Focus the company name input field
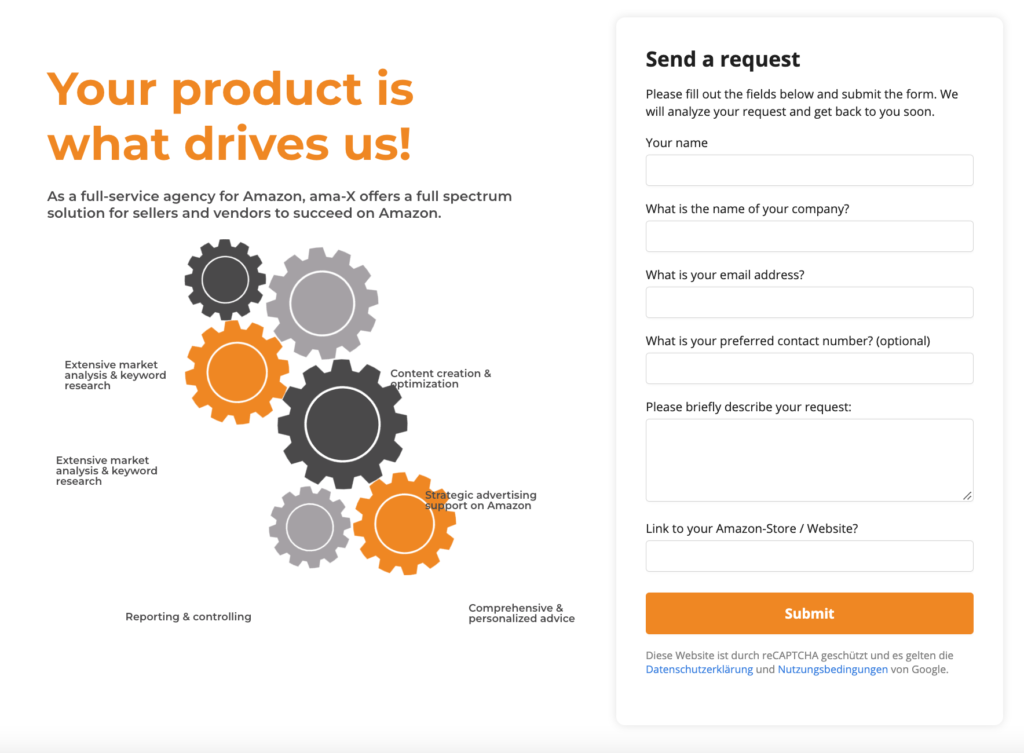Image resolution: width=1024 pixels, height=753 pixels. click(x=809, y=236)
